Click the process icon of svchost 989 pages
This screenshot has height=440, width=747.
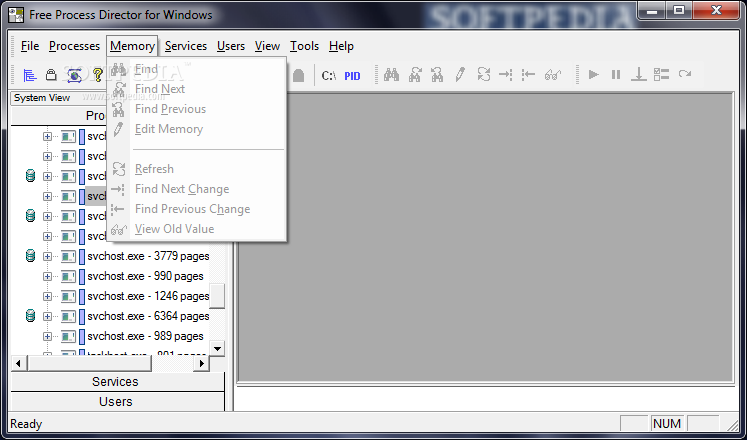(x=68, y=336)
